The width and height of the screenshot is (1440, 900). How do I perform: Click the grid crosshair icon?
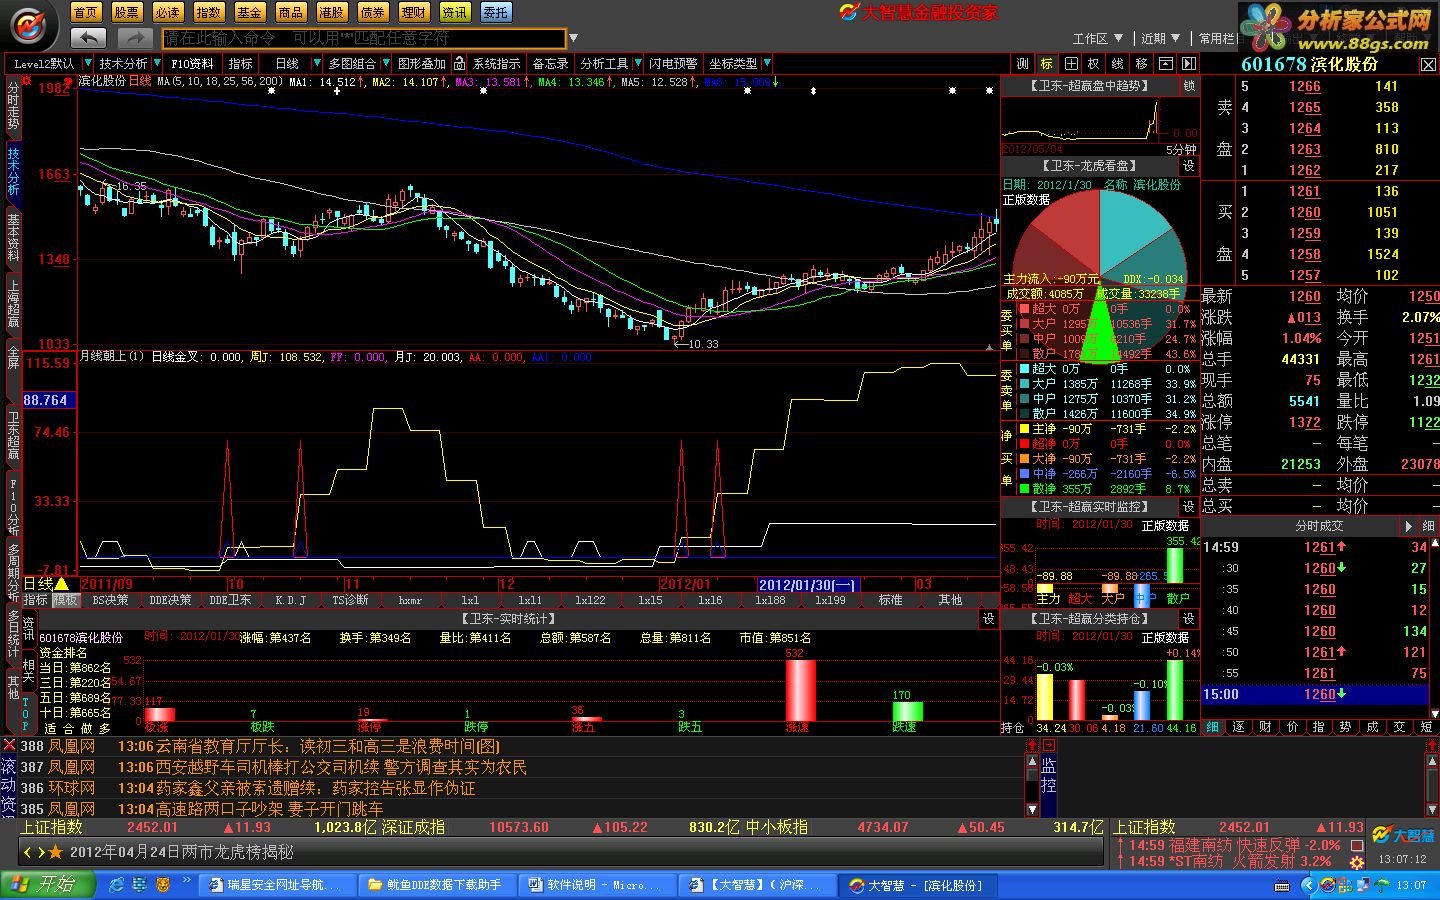(1070, 63)
